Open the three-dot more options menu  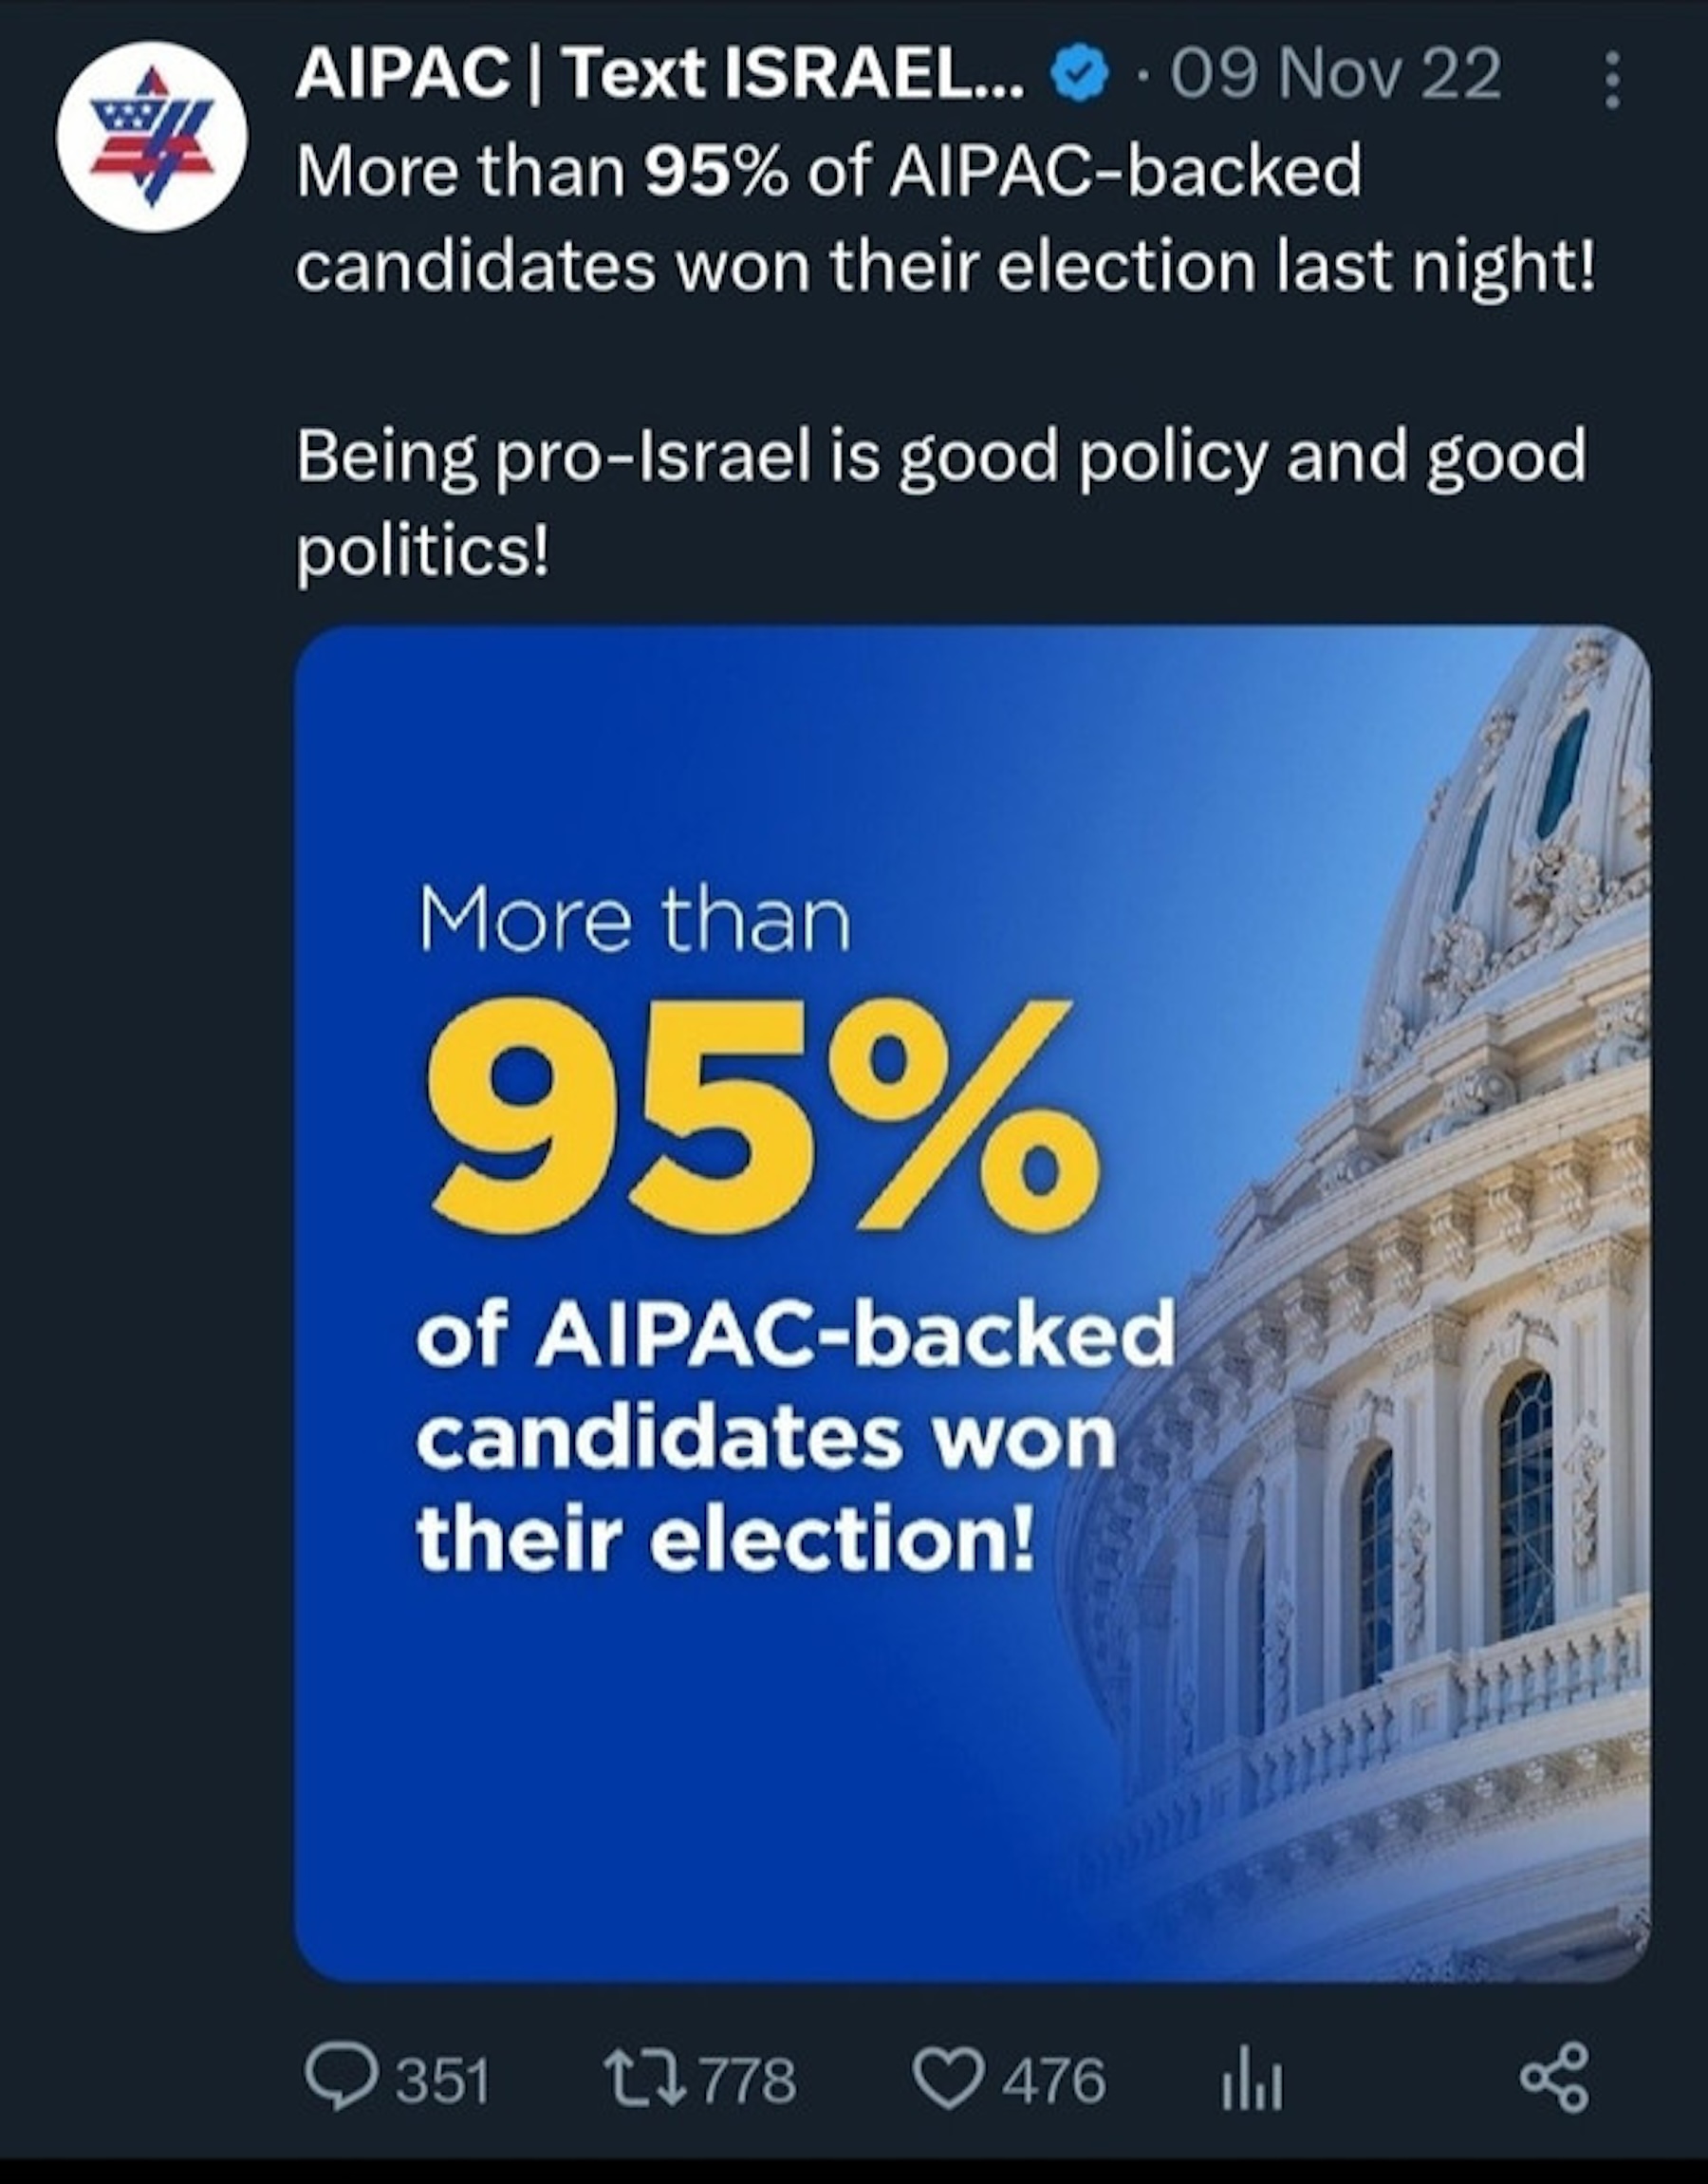point(1611,80)
